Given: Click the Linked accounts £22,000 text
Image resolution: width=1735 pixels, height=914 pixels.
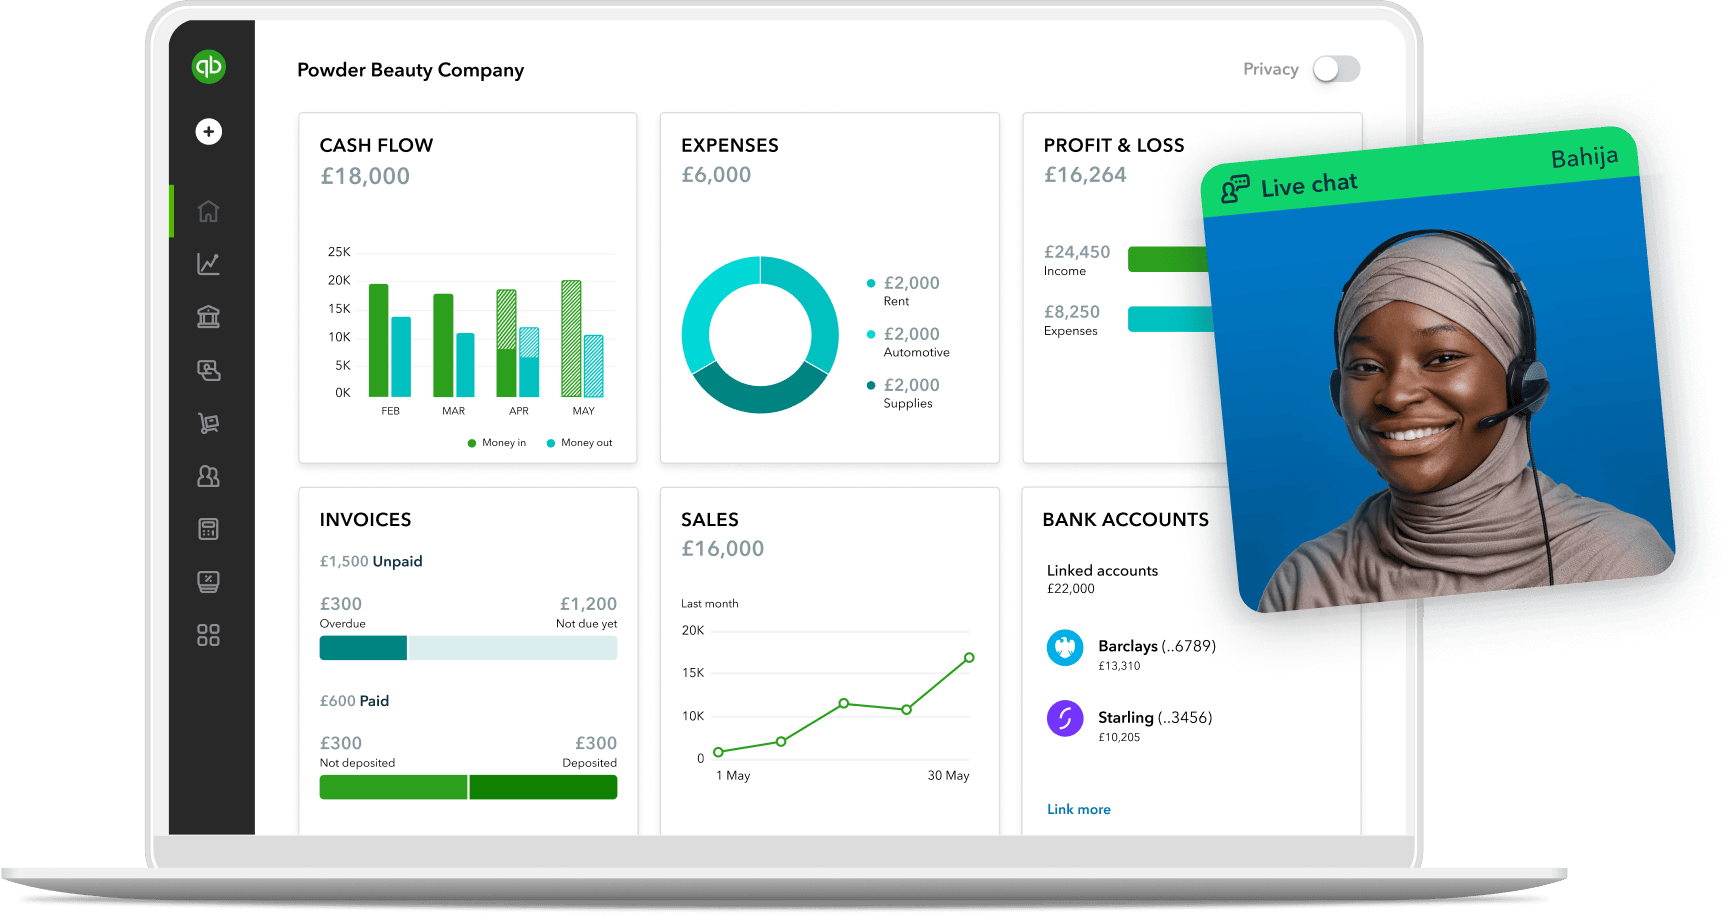Looking at the screenshot, I should [1102, 579].
